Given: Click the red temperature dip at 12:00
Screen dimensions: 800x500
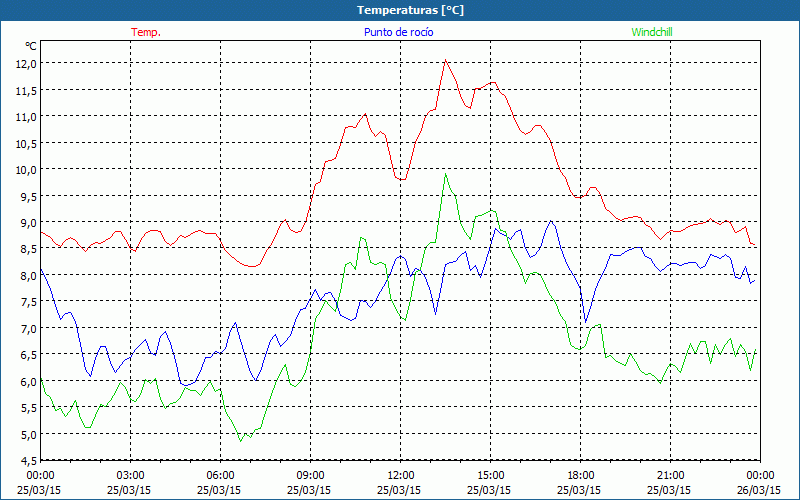Looking at the screenshot, I should [x=402, y=180].
